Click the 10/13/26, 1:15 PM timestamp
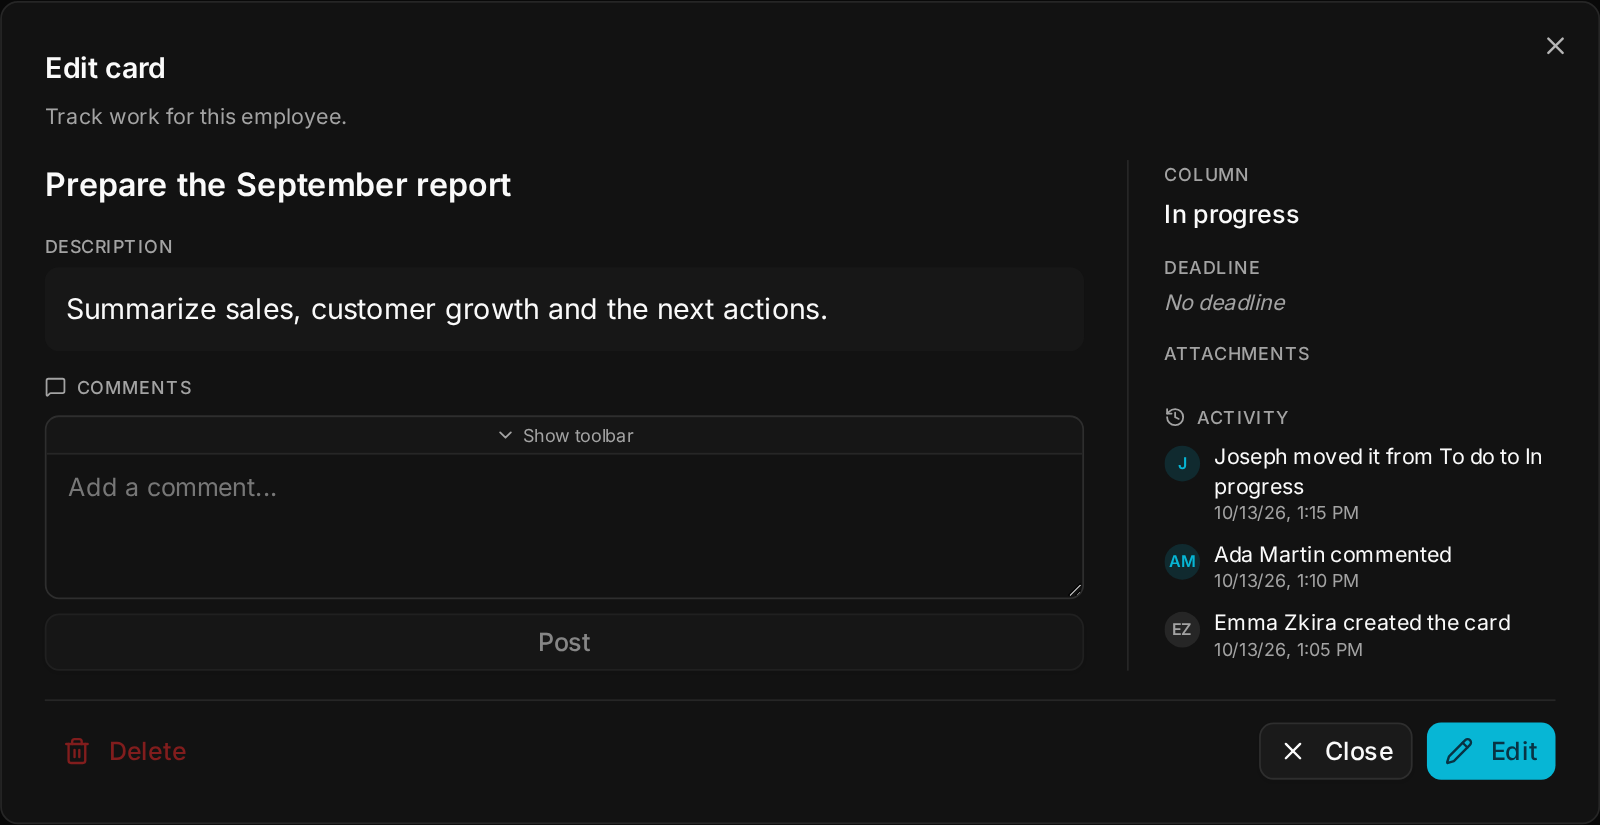1600x825 pixels. point(1286,513)
